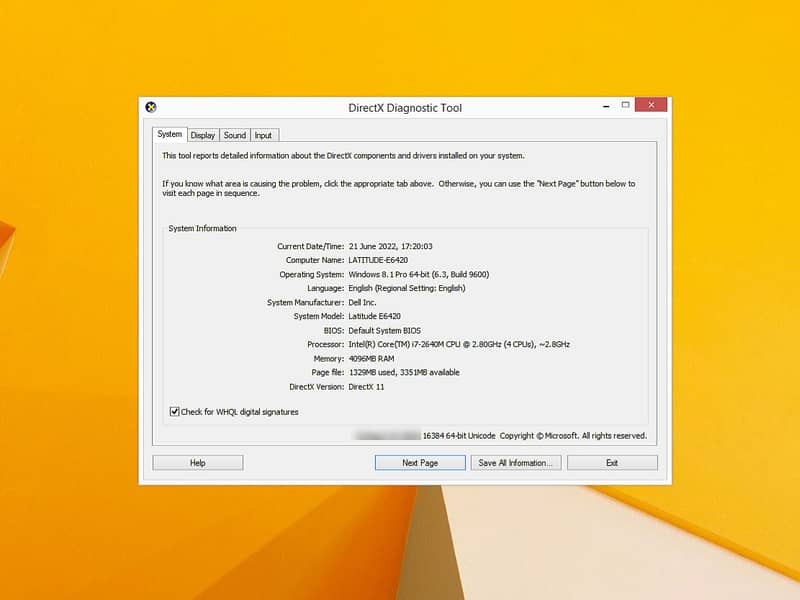Open the Sound tab
Image resolution: width=800 pixels, height=600 pixels.
coord(235,135)
